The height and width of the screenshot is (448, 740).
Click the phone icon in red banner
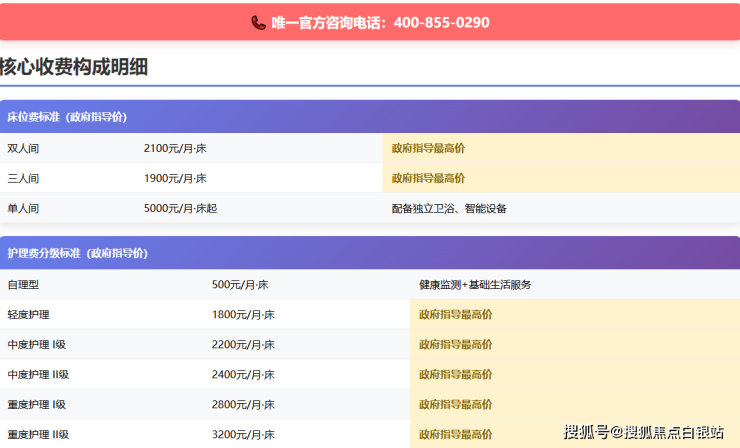(258, 22)
